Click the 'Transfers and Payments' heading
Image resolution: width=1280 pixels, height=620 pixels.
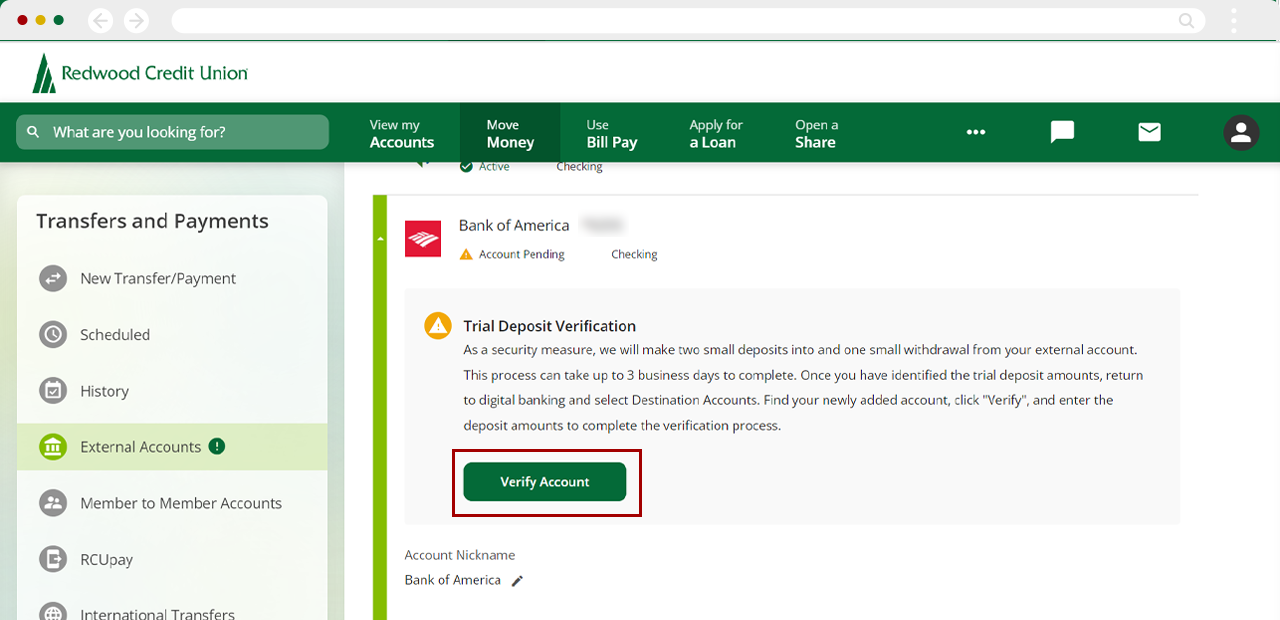152,221
